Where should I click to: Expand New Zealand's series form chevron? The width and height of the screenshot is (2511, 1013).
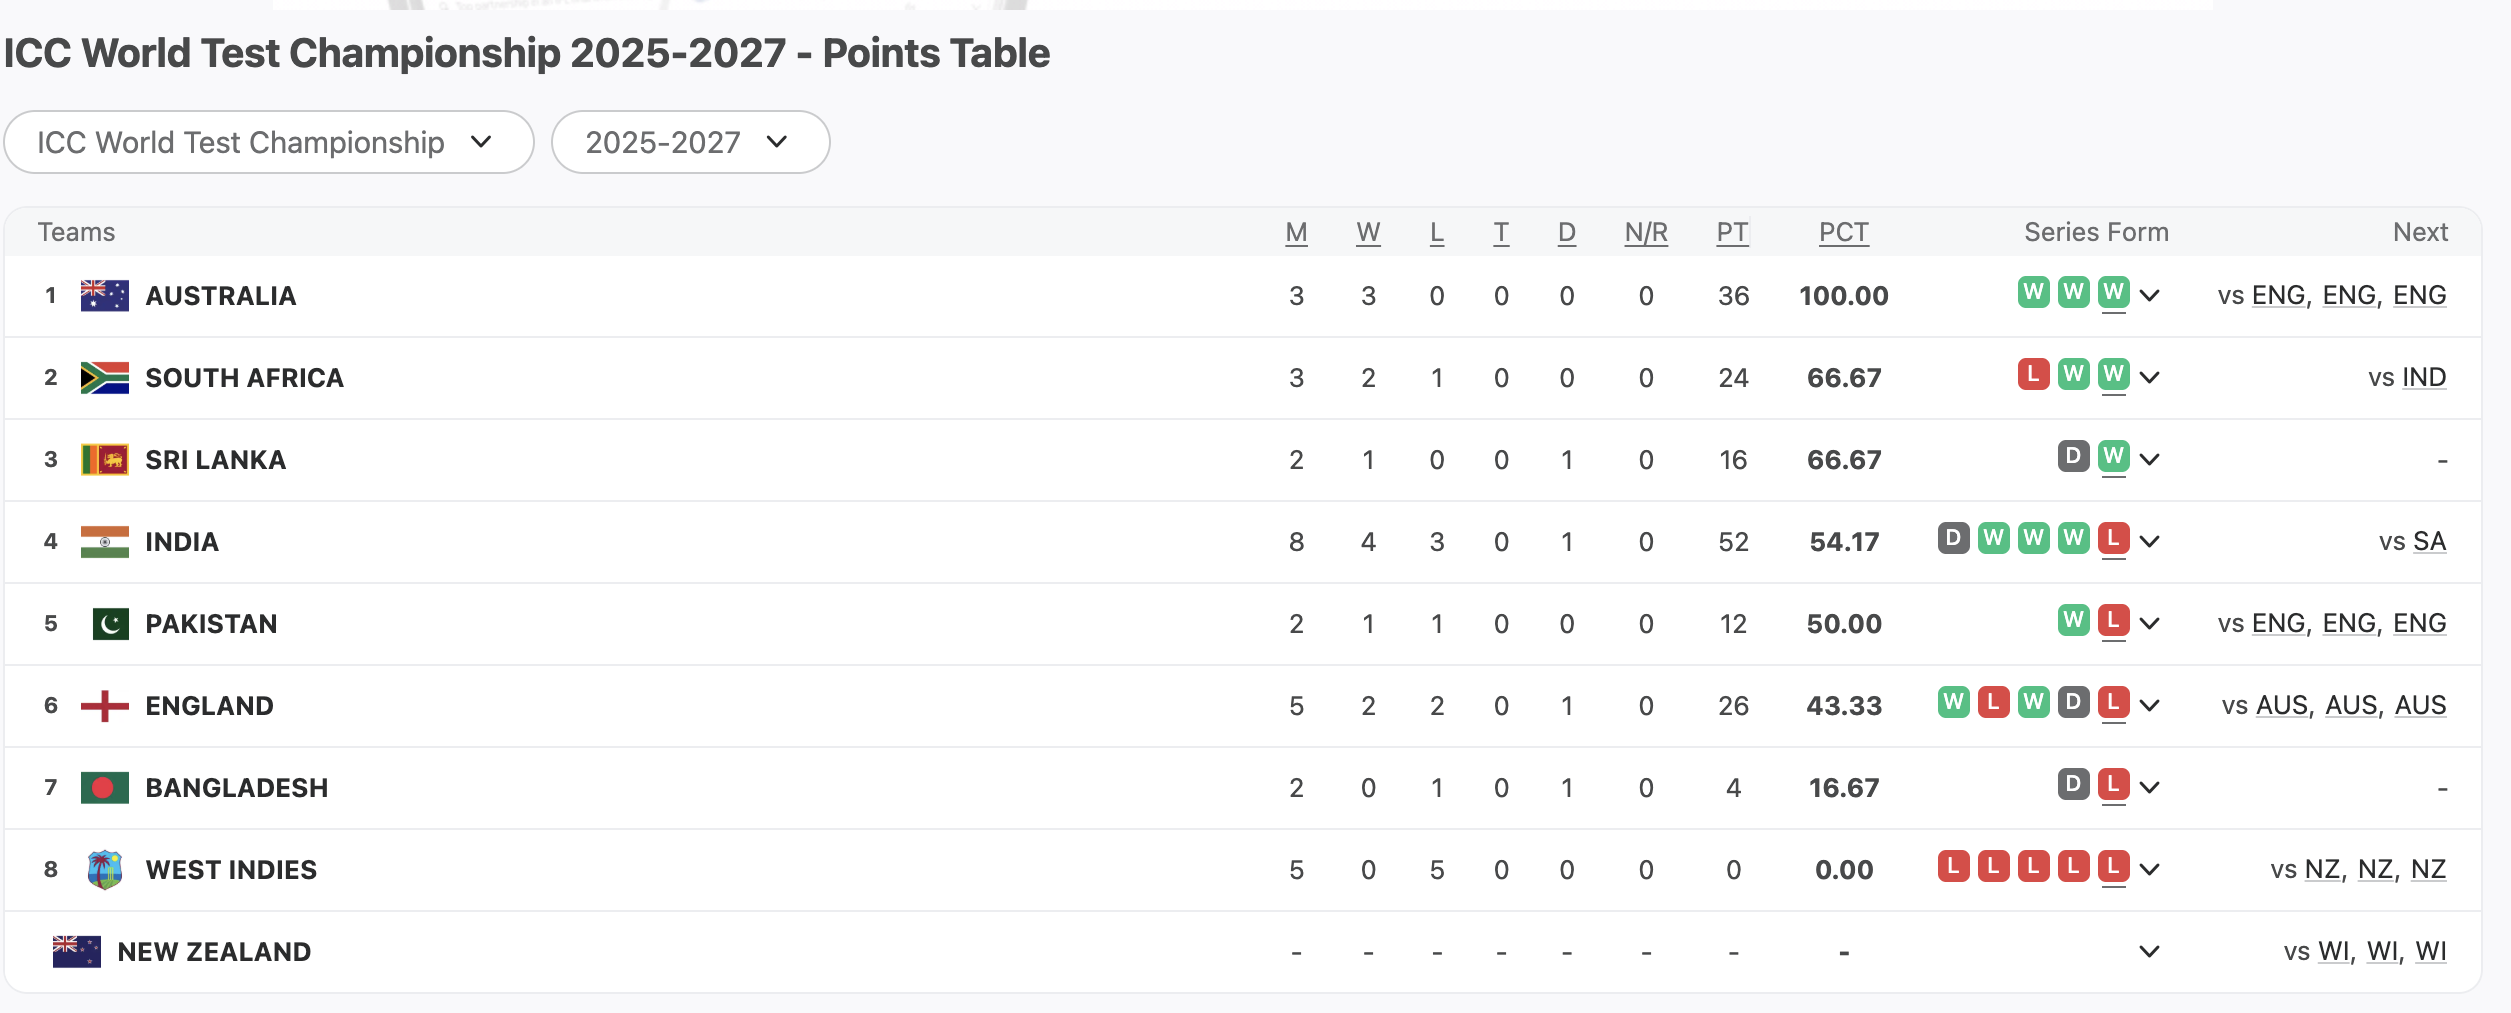(x=2149, y=952)
